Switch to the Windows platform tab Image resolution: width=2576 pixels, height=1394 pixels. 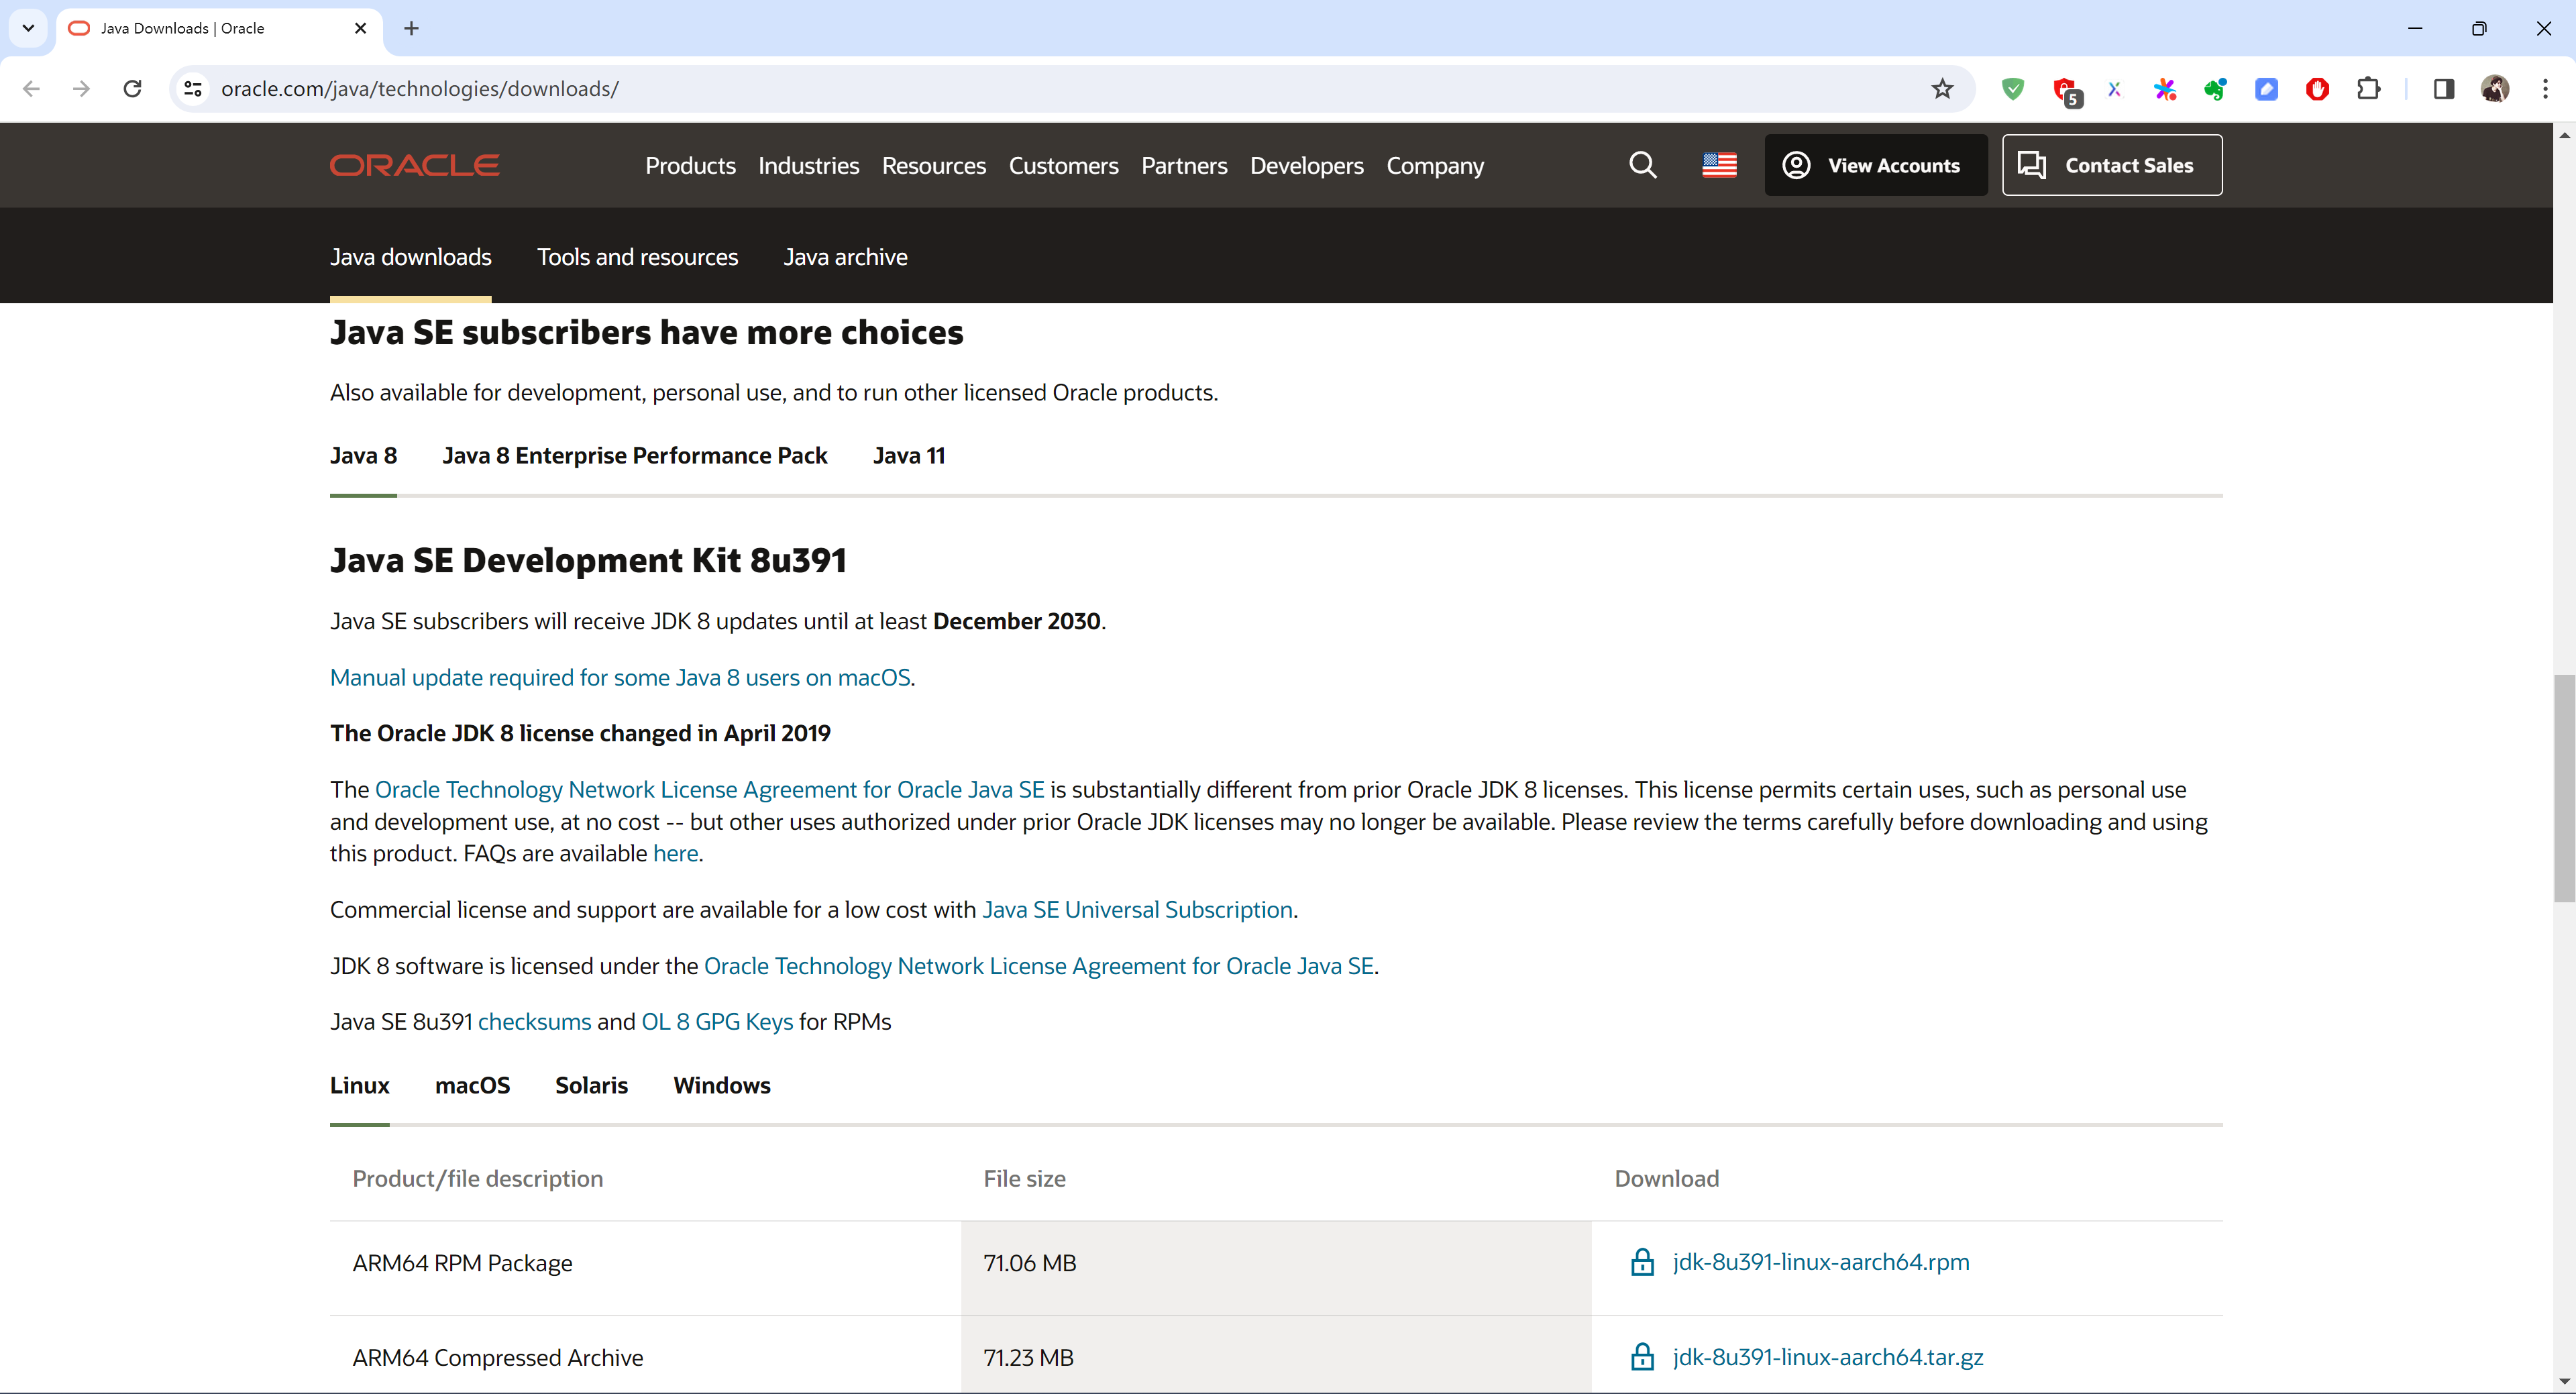click(722, 1086)
